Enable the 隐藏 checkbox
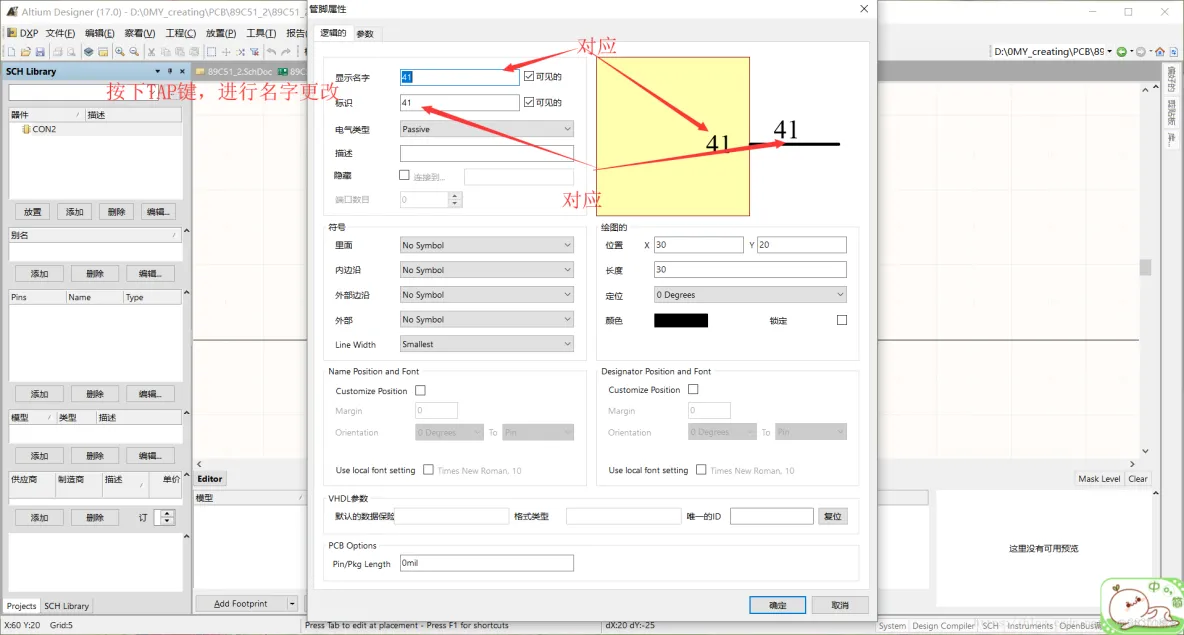Image resolution: width=1184 pixels, height=635 pixels. [404, 175]
